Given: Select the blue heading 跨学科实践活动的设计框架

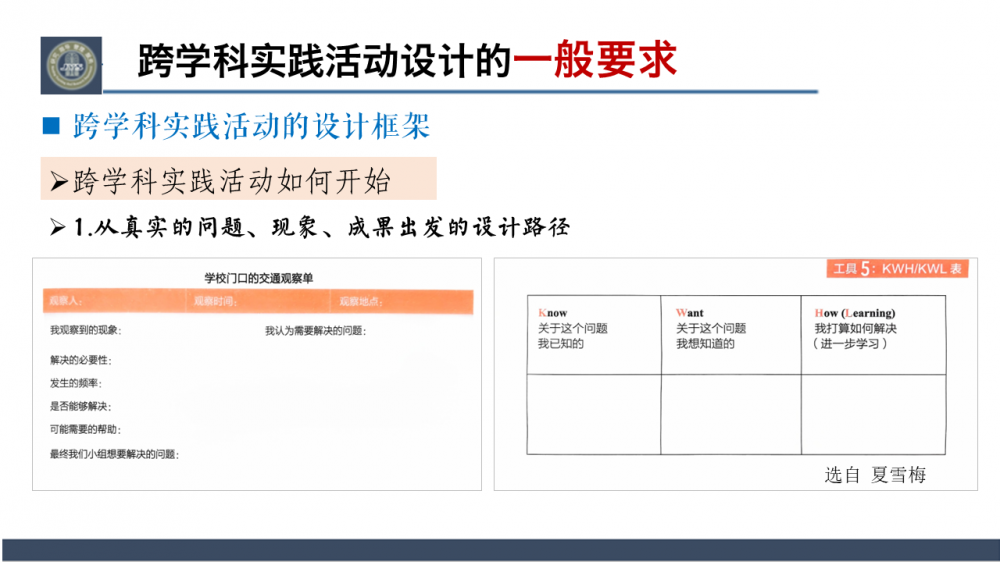Looking at the screenshot, I should point(251,127).
